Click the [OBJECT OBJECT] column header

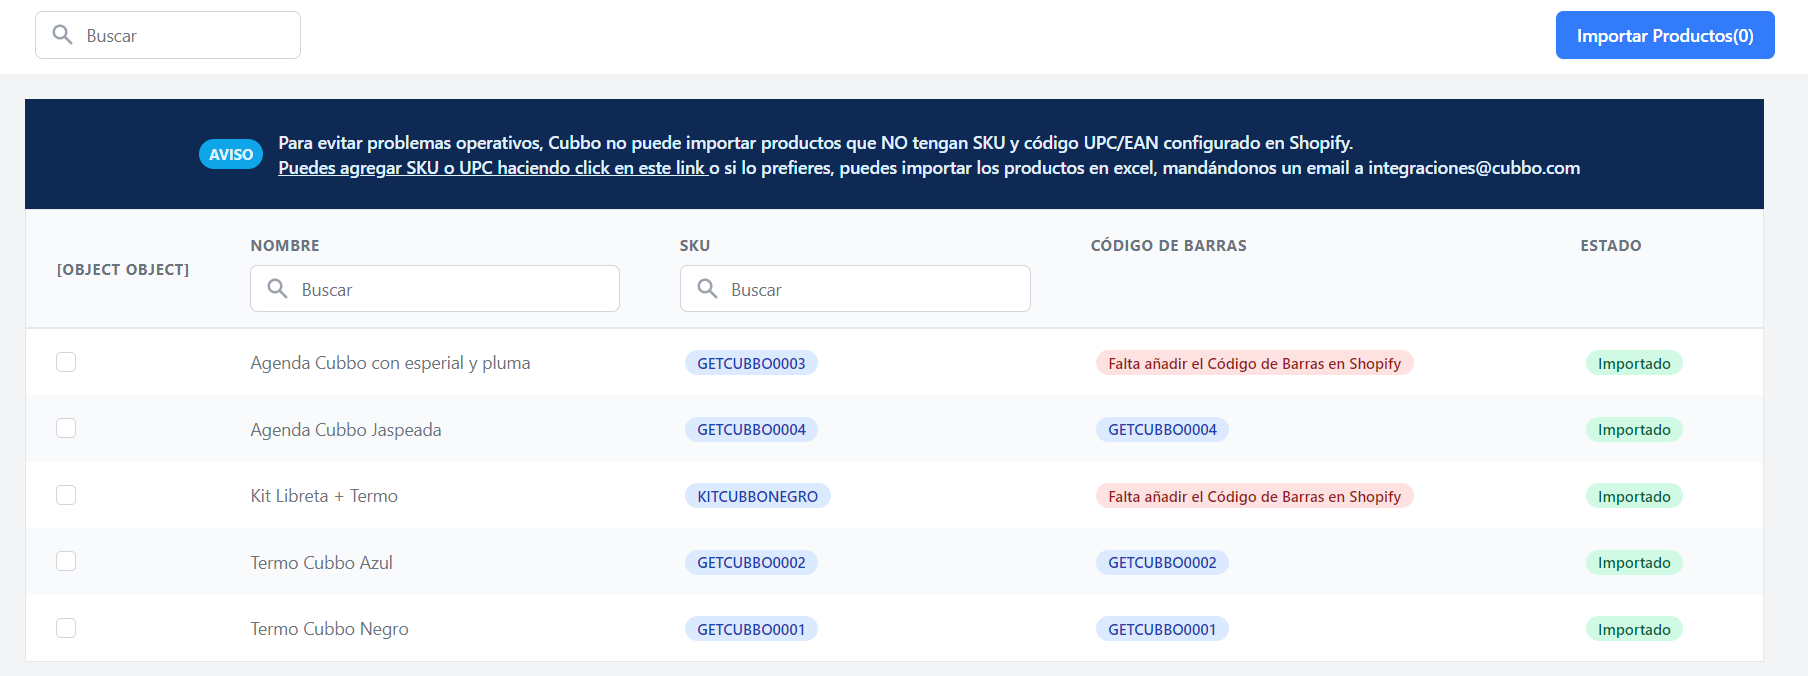[123, 270]
